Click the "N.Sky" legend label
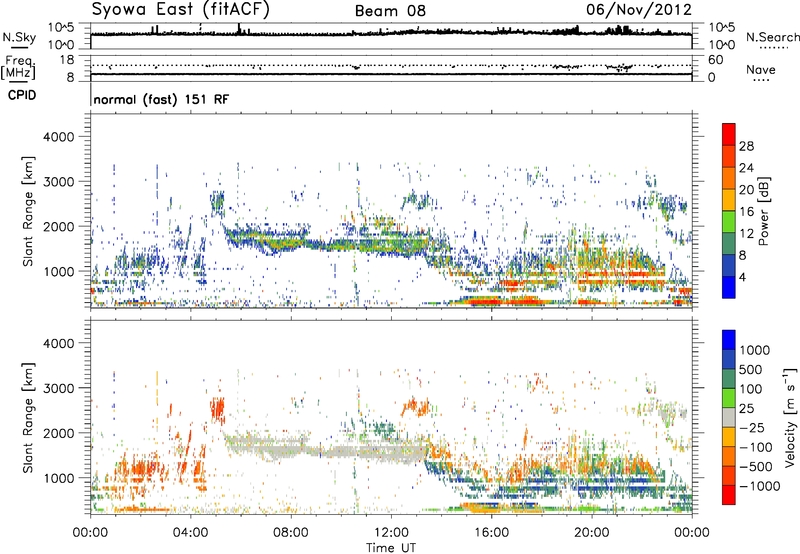This screenshot has width=800, height=554. pyautogui.click(x=19, y=37)
